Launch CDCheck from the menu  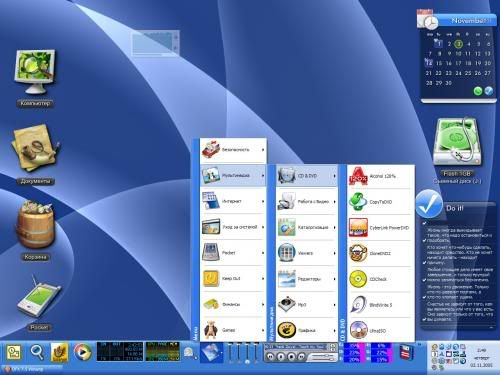(x=381, y=279)
